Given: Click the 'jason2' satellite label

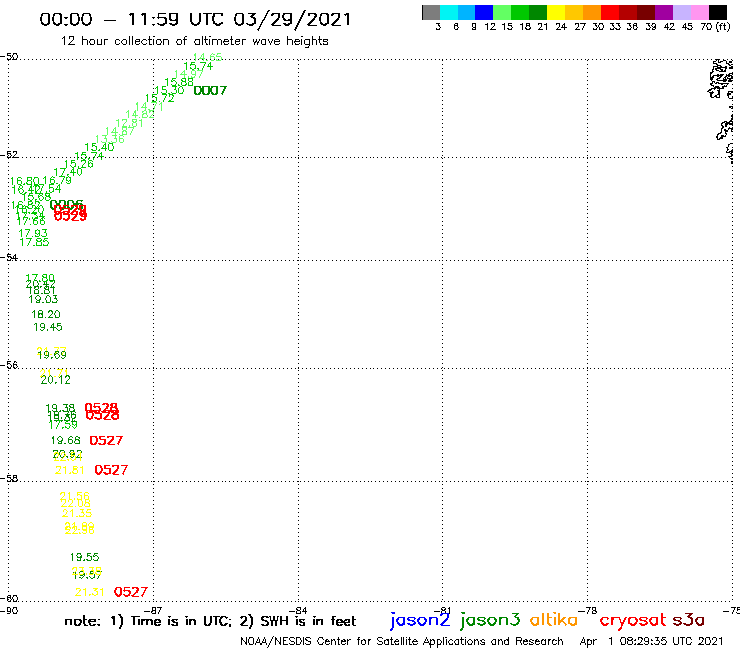Looking at the screenshot, I should (420, 620).
